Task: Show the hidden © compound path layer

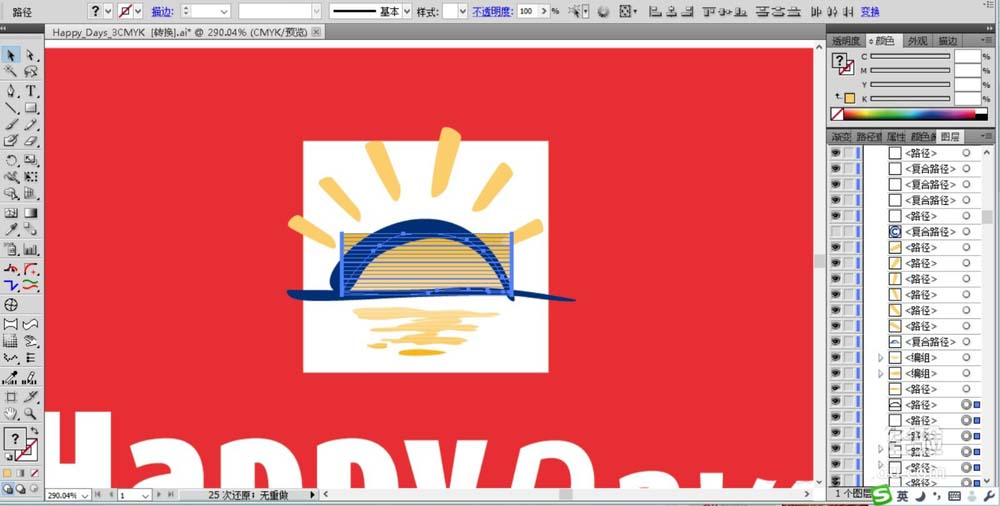Action: pos(835,232)
